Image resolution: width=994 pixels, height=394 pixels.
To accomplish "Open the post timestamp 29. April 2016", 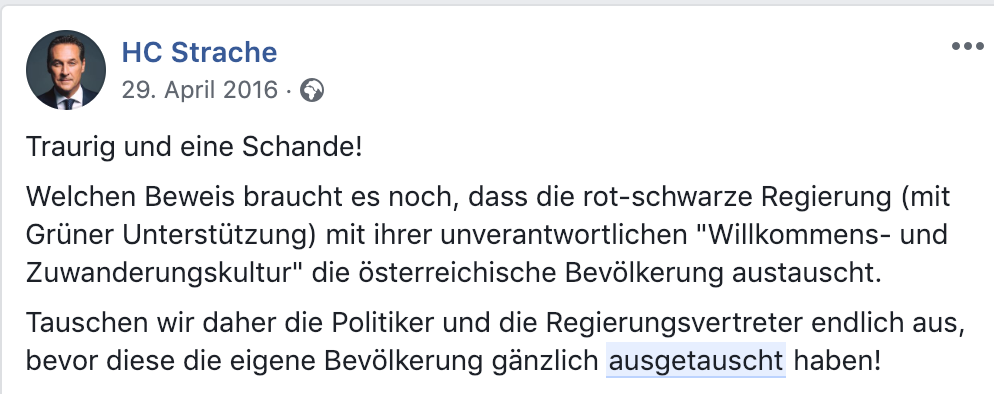I will pyautogui.click(x=200, y=90).
